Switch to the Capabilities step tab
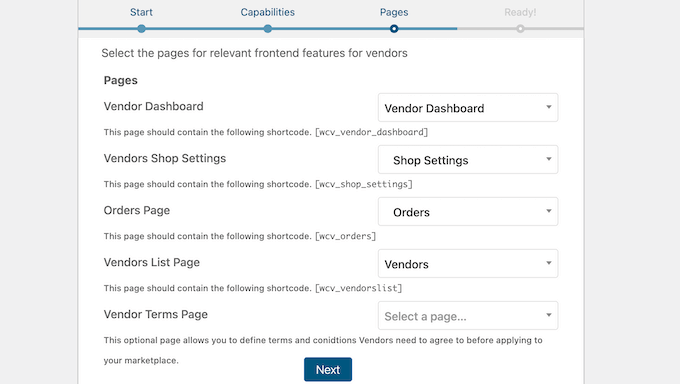Screen dimensions: 680x384 tap(268, 12)
